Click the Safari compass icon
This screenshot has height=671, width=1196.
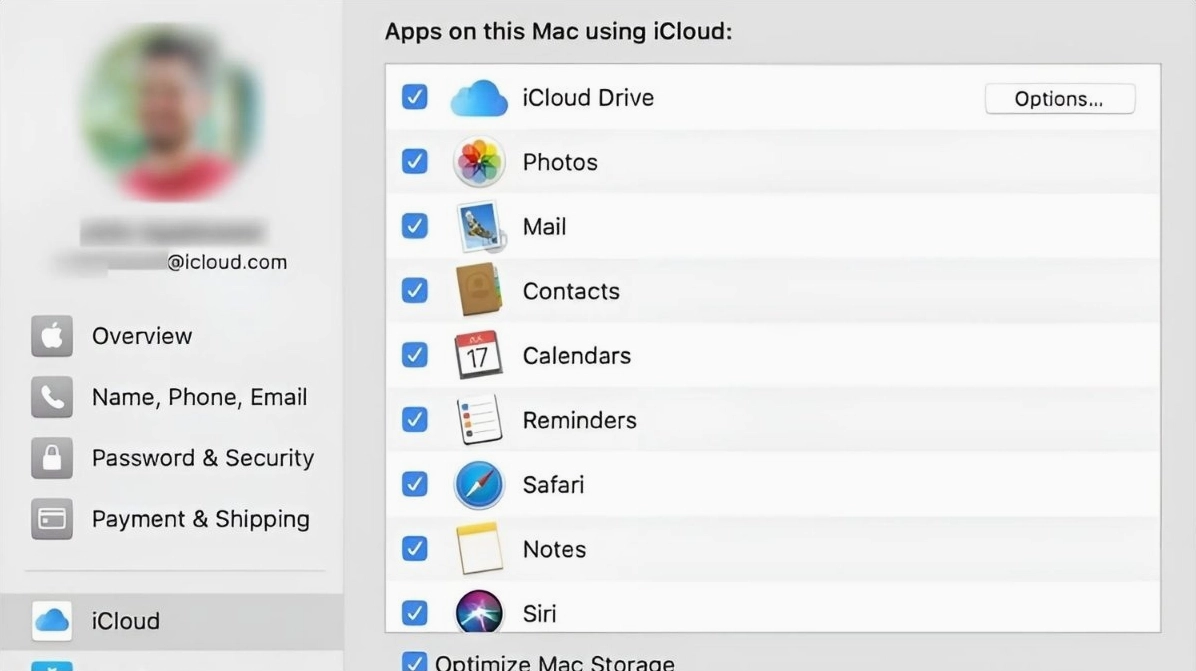[479, 484]
